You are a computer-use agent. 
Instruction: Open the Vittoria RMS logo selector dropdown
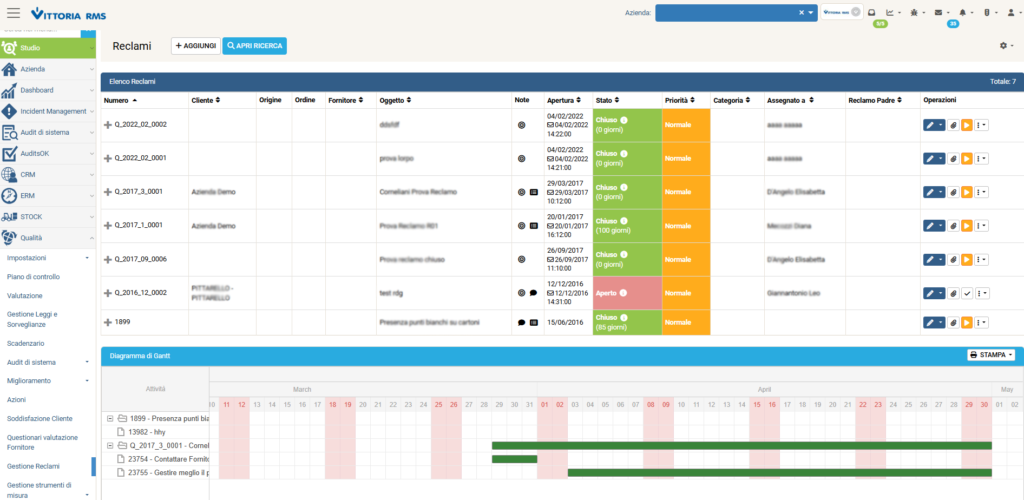(855, 12)
